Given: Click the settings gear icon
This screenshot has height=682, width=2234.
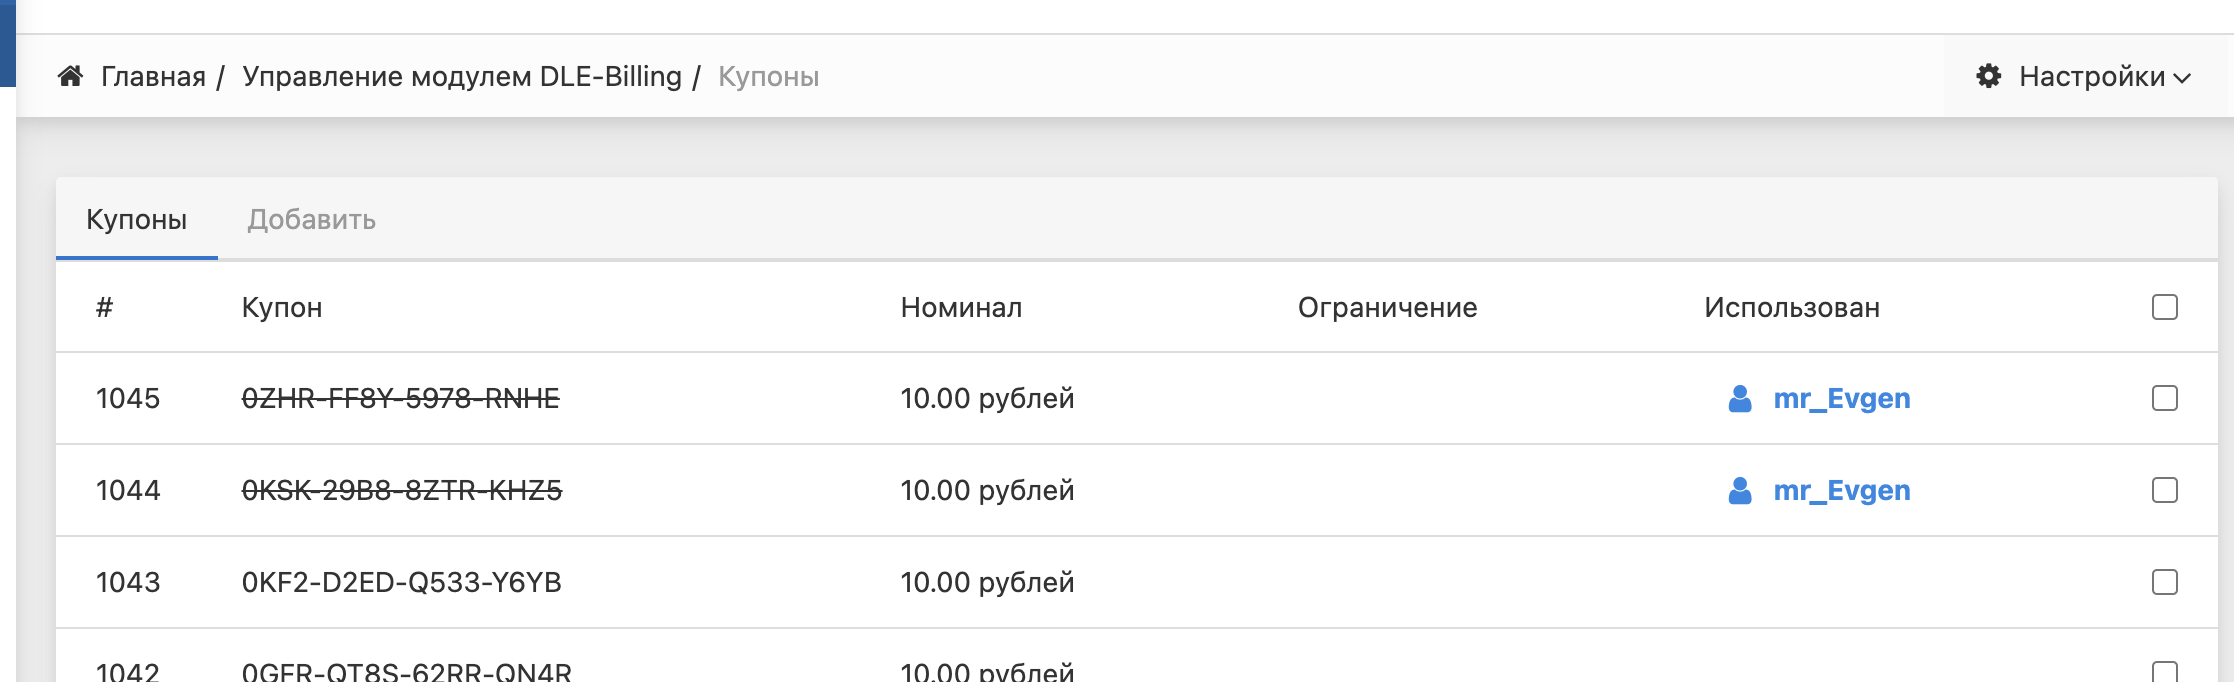Looking at the screenshot, I should (1988, 77).
